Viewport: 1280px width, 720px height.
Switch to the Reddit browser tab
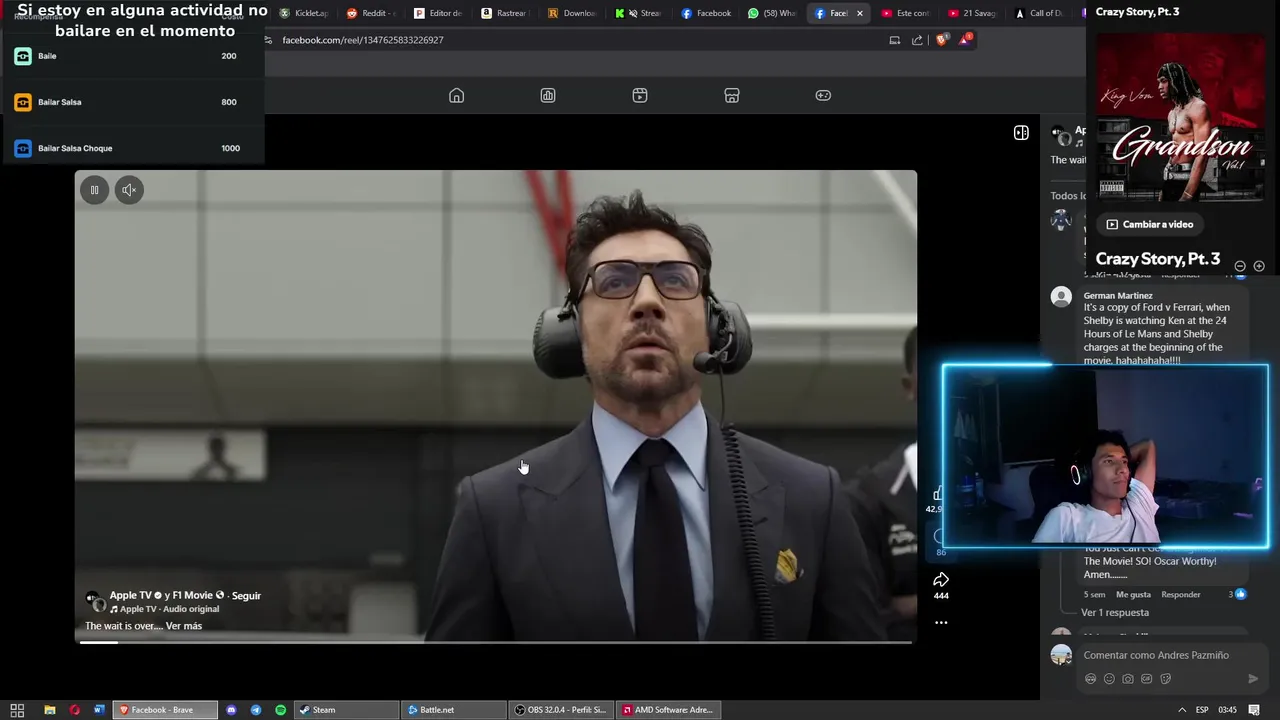point(371,13)
